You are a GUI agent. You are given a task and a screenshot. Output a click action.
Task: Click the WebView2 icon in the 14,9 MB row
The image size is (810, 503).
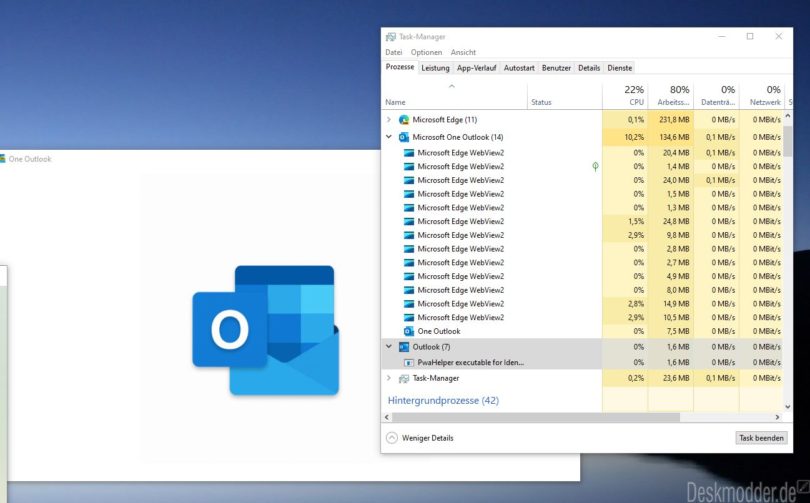tap(409, 304)
